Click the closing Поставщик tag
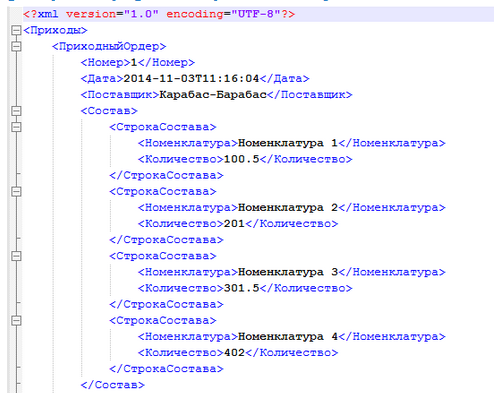The width and height of the screenshot is (501, 393). click(x=310, y=95)
